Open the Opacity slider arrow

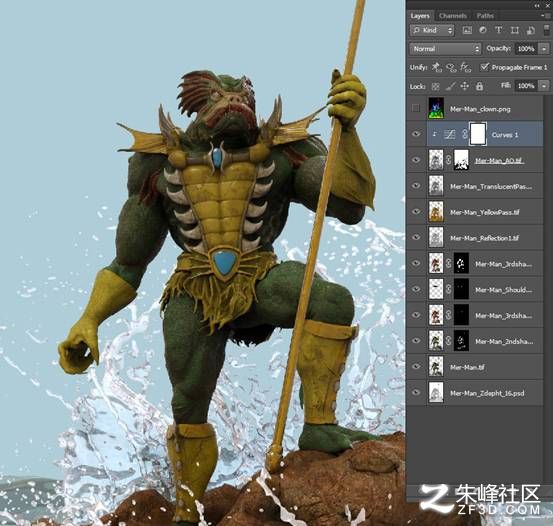(x=543, y=49)
